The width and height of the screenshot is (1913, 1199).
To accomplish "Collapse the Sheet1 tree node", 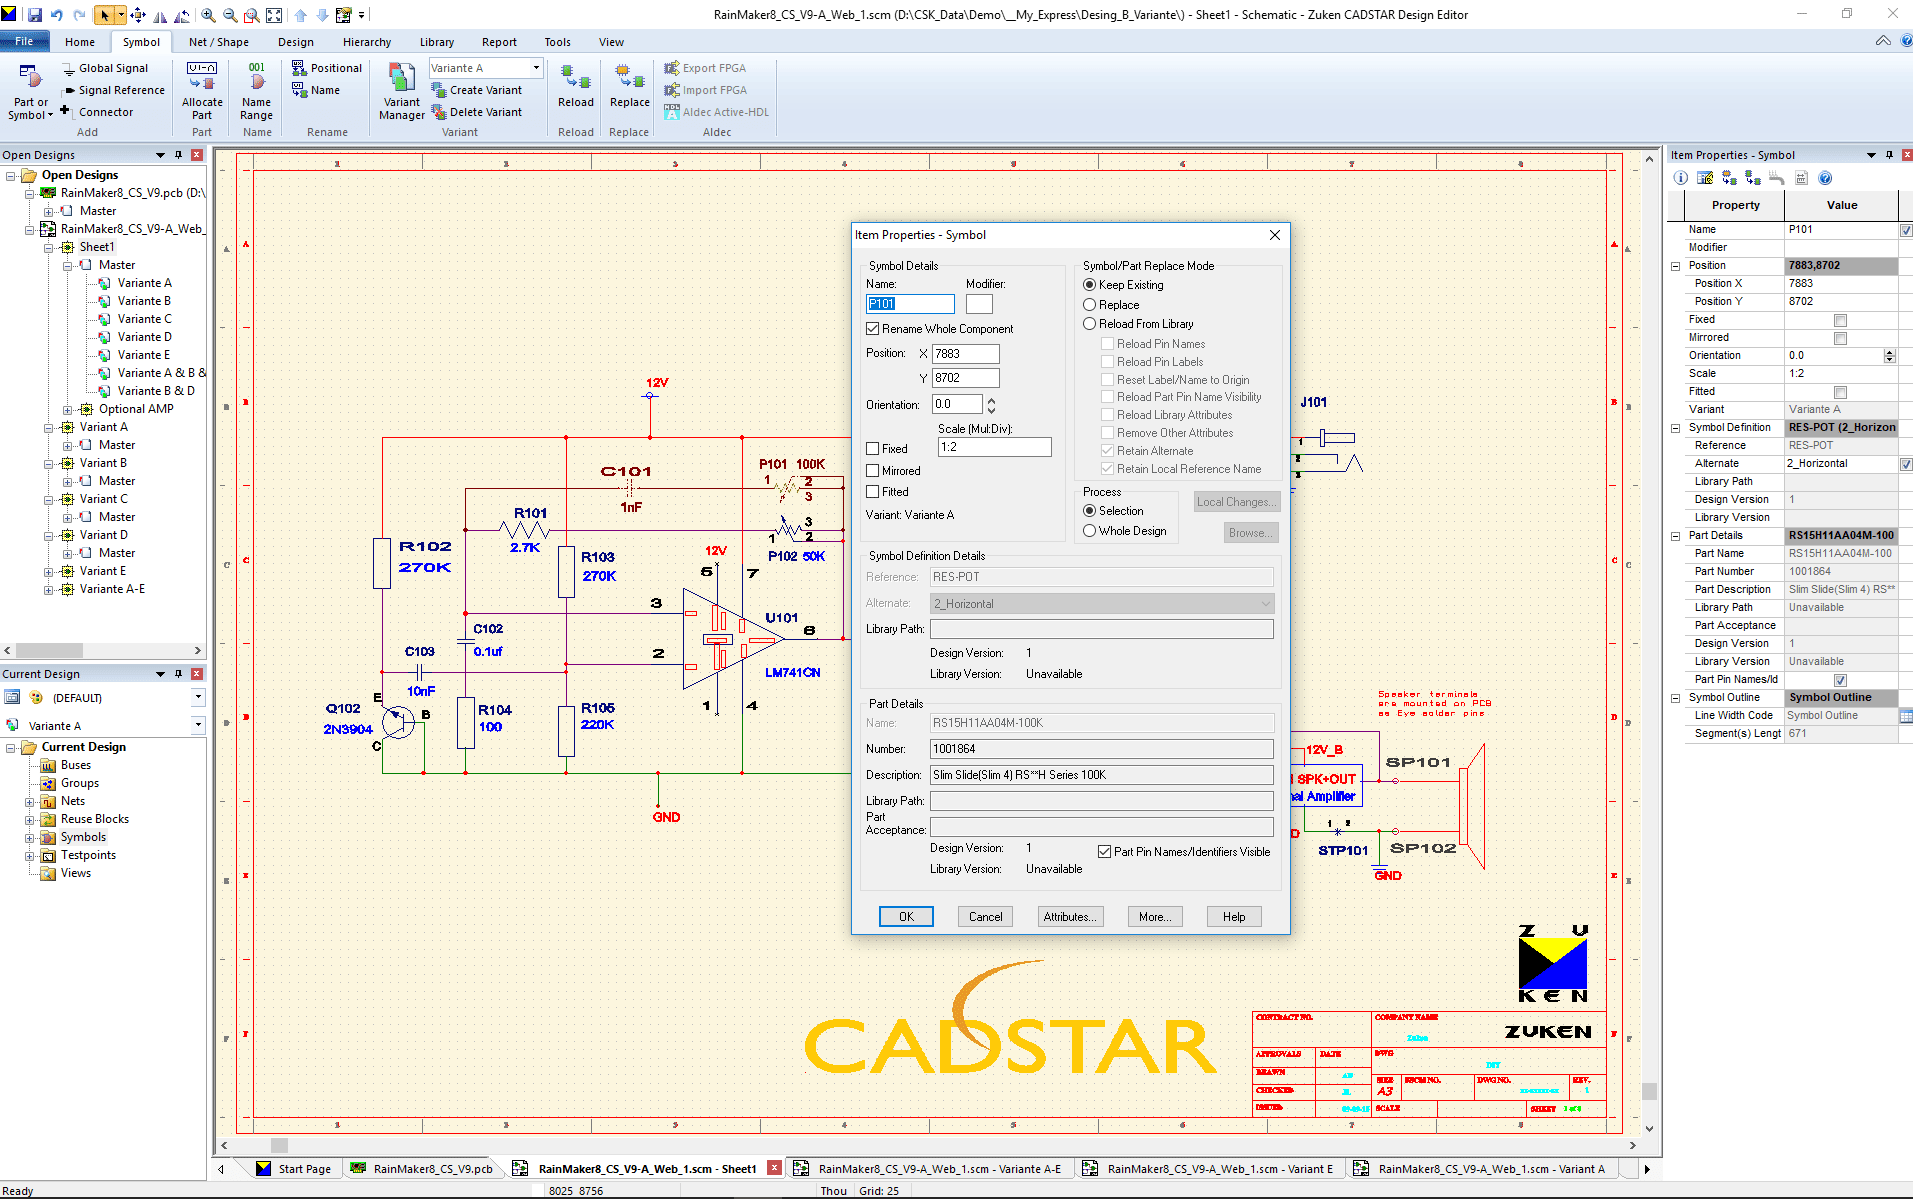I will pos(48,247).
